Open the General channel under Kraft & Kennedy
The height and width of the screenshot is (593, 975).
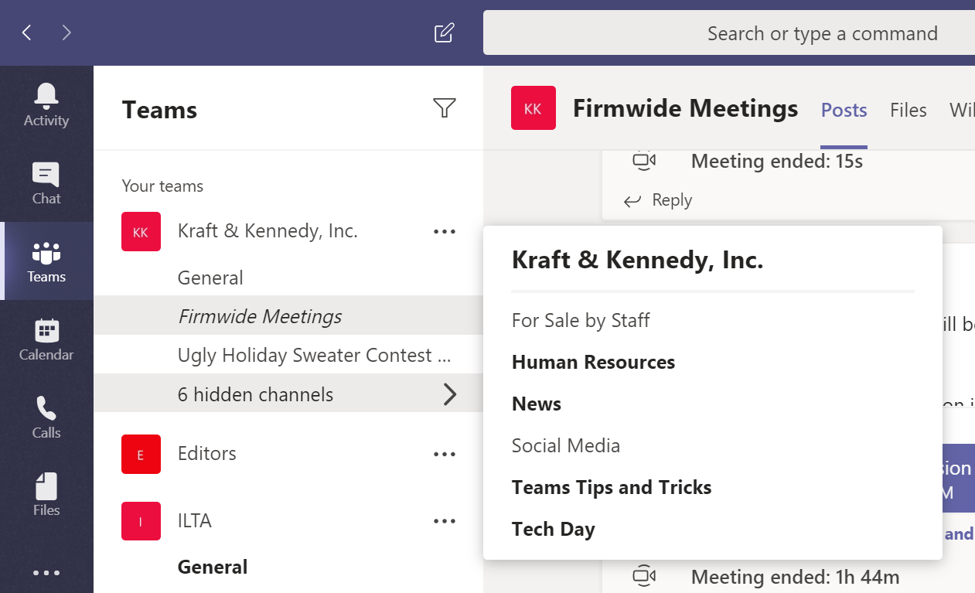[x=210, y=278]
